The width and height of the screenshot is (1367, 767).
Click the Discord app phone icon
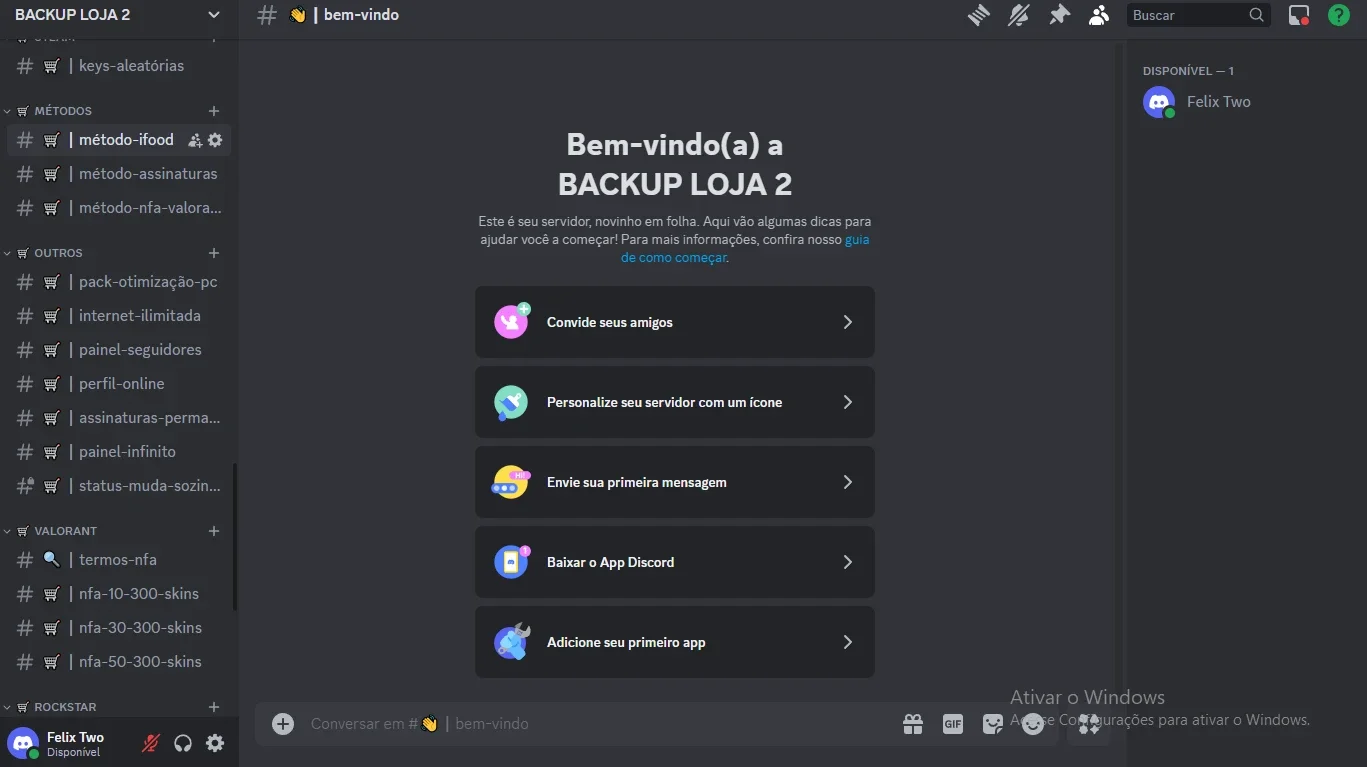512,562
